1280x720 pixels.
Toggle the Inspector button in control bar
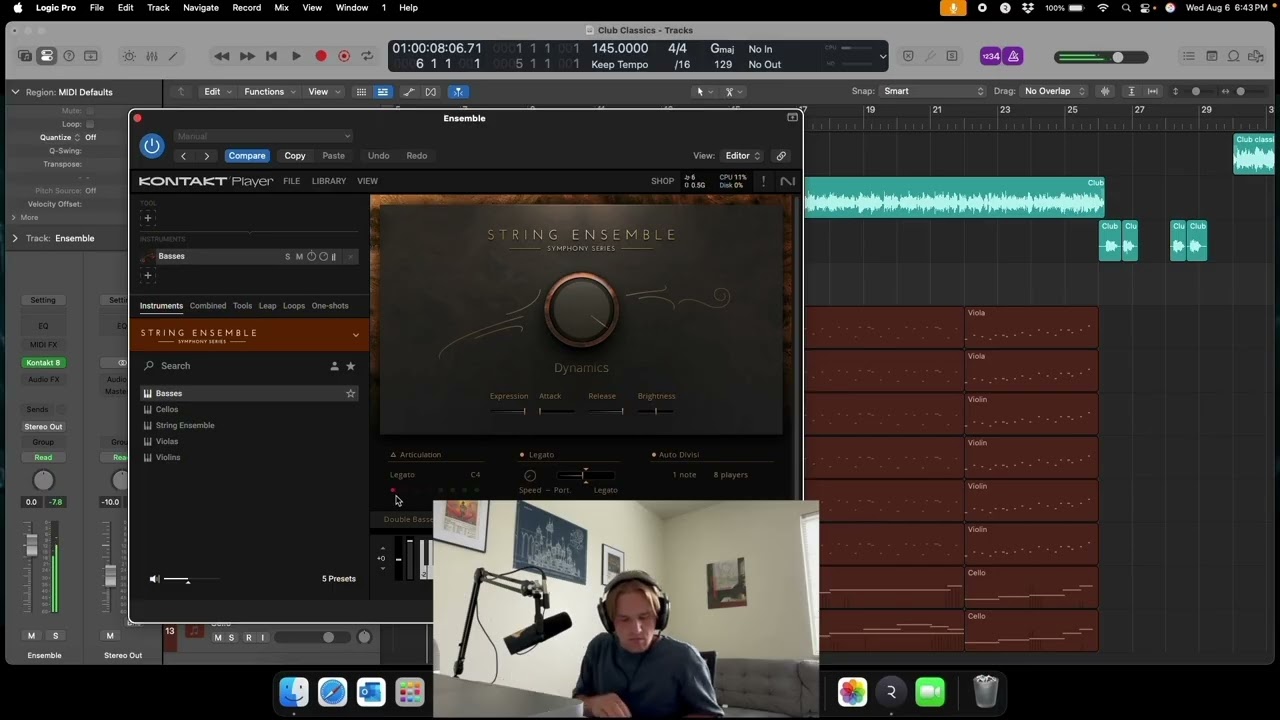pyautogui.click(x=47, y=56)
